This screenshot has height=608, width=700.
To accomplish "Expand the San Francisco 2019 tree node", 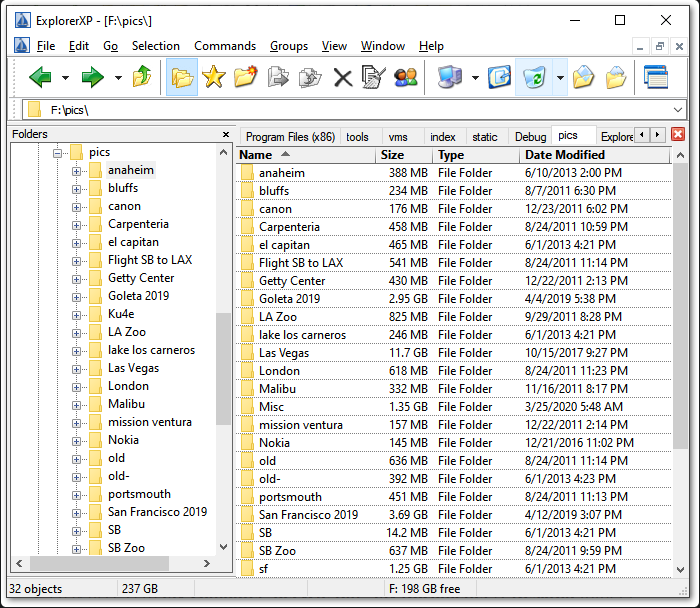I will click(76, 513).
